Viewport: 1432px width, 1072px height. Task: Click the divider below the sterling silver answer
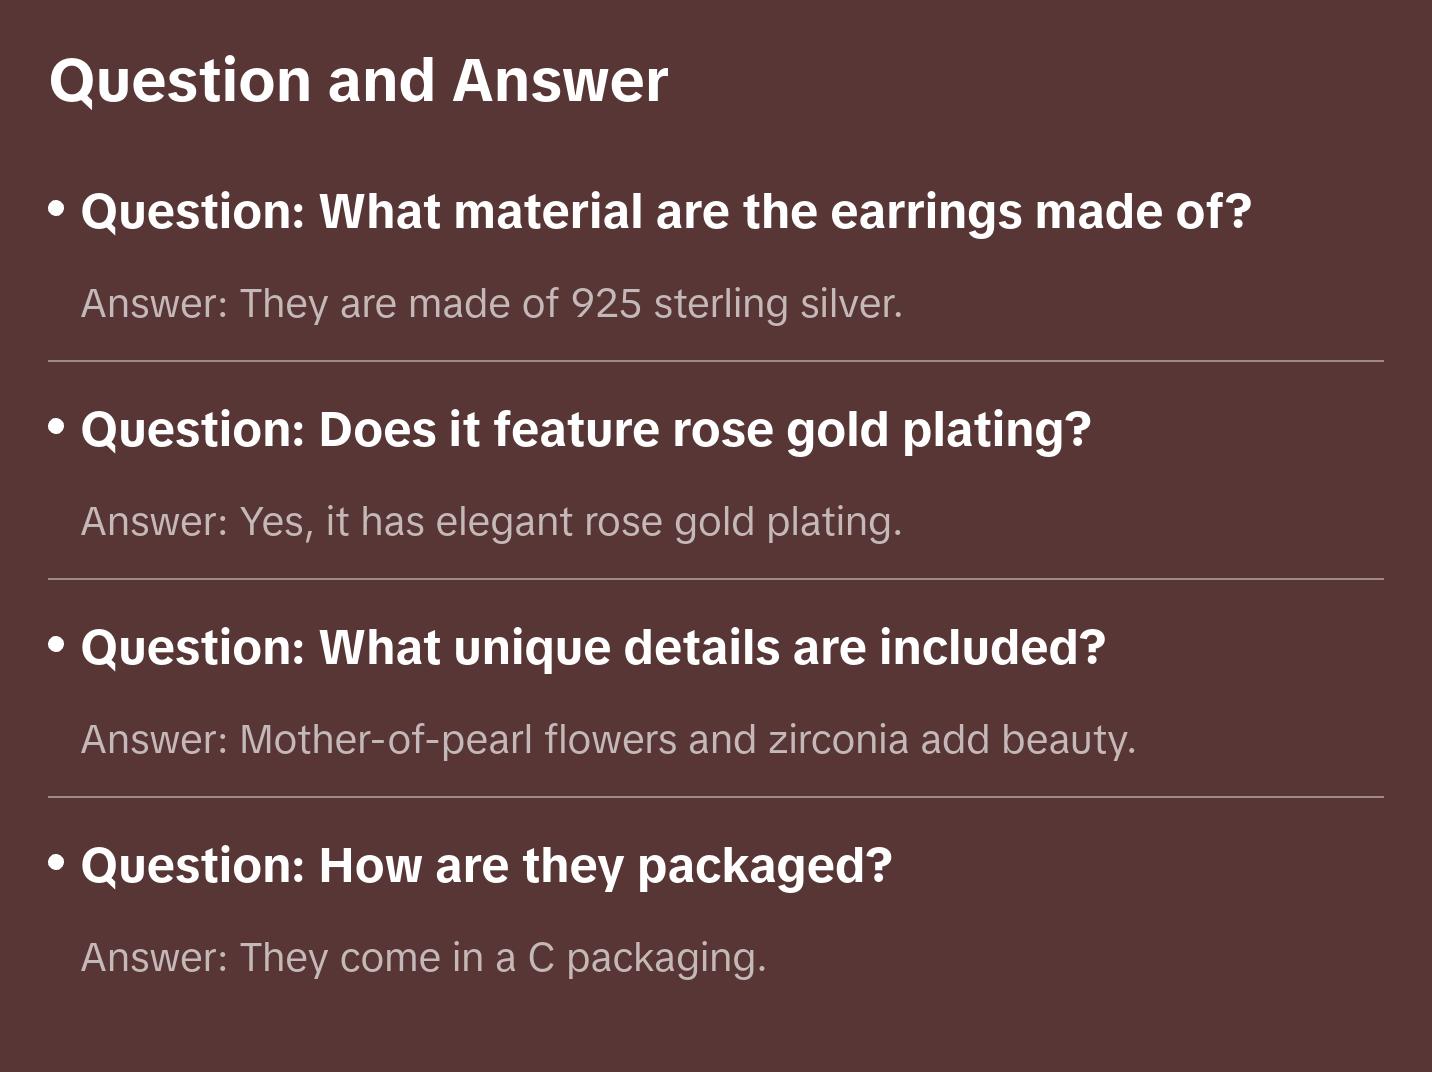pyautogui.click(x=716, y=361)
